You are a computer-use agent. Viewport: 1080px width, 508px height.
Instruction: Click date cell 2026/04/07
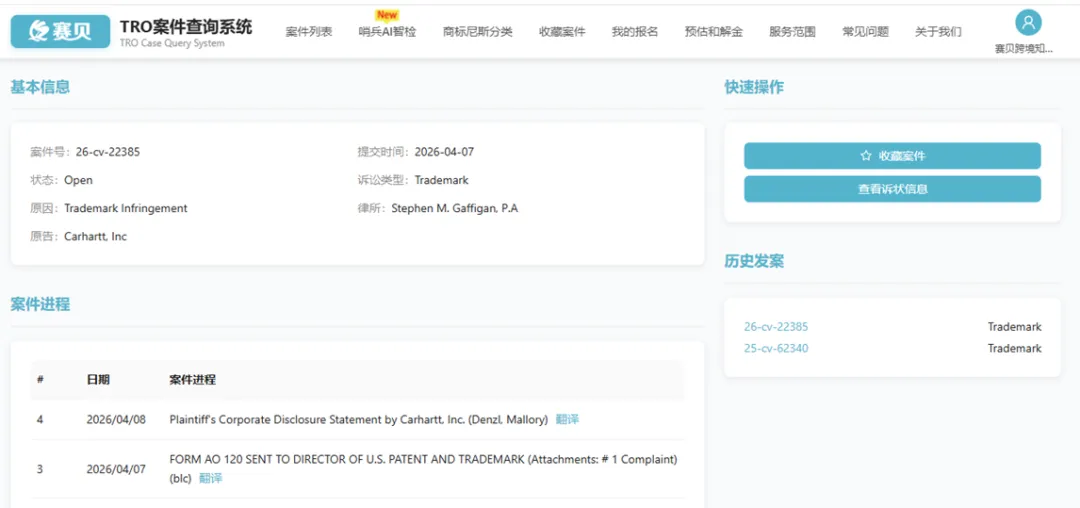116,469
